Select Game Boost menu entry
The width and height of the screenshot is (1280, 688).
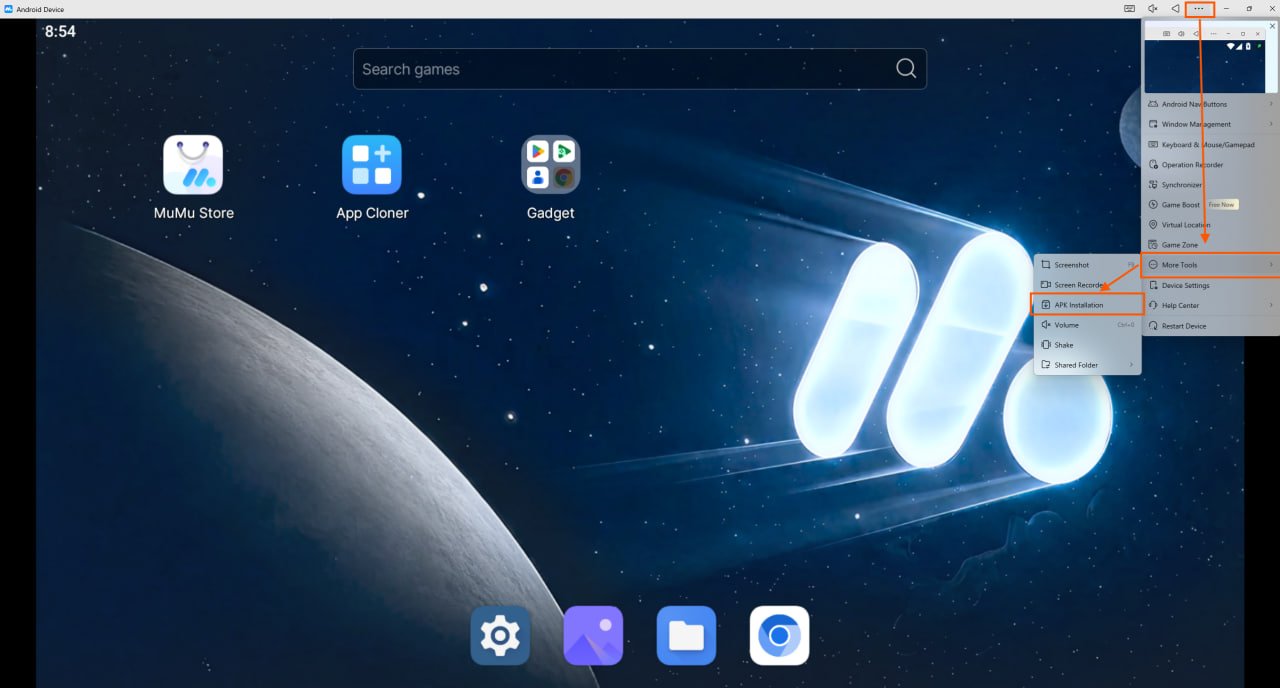1211,205
